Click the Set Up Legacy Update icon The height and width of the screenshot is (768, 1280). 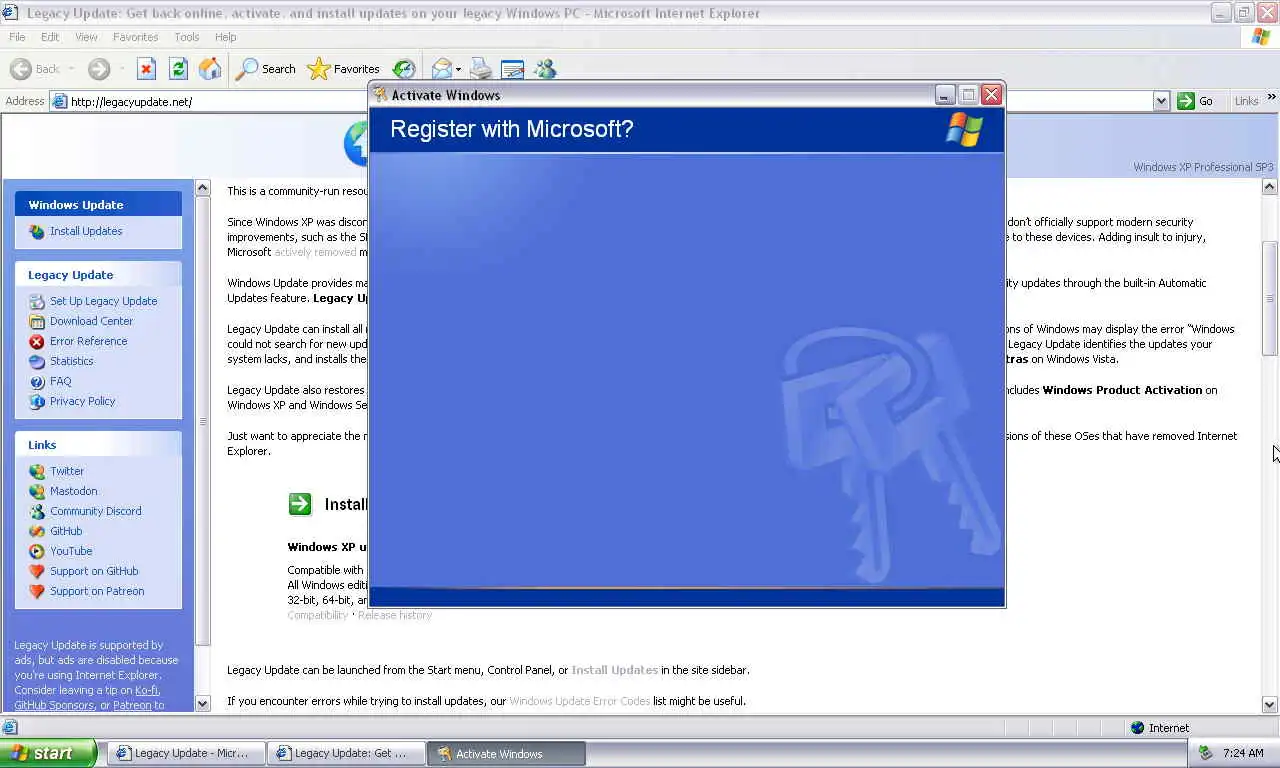pyautogui.click(x=37, y=301)
